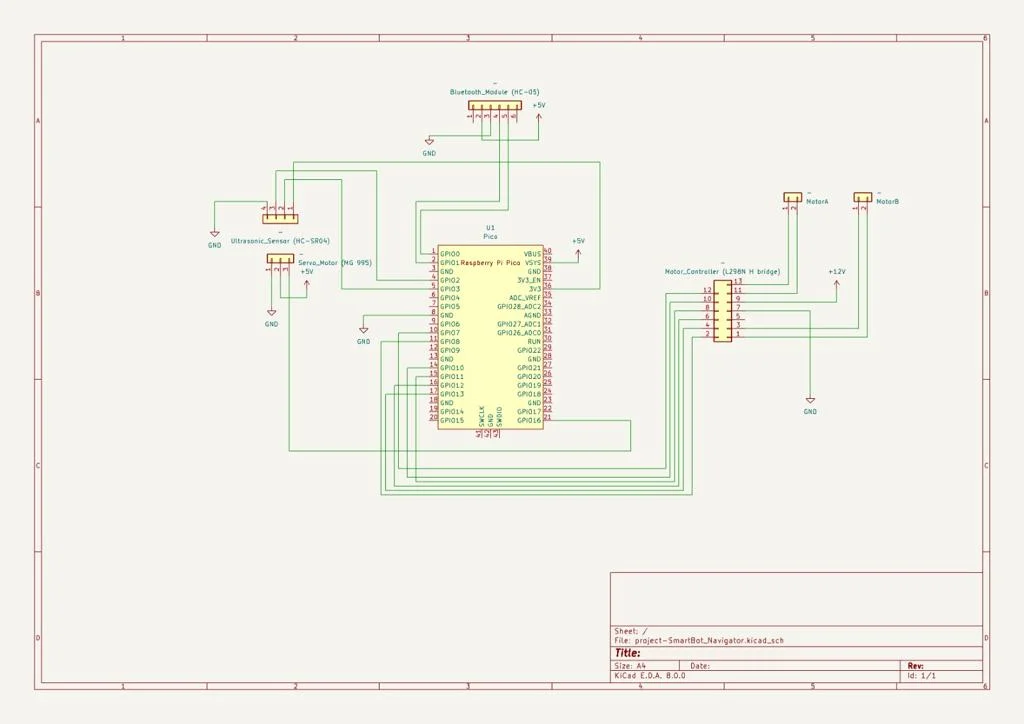
Task: Click the Ultrasonic_Sensor (HC-SR04) connector symbol
Action: 280,218
